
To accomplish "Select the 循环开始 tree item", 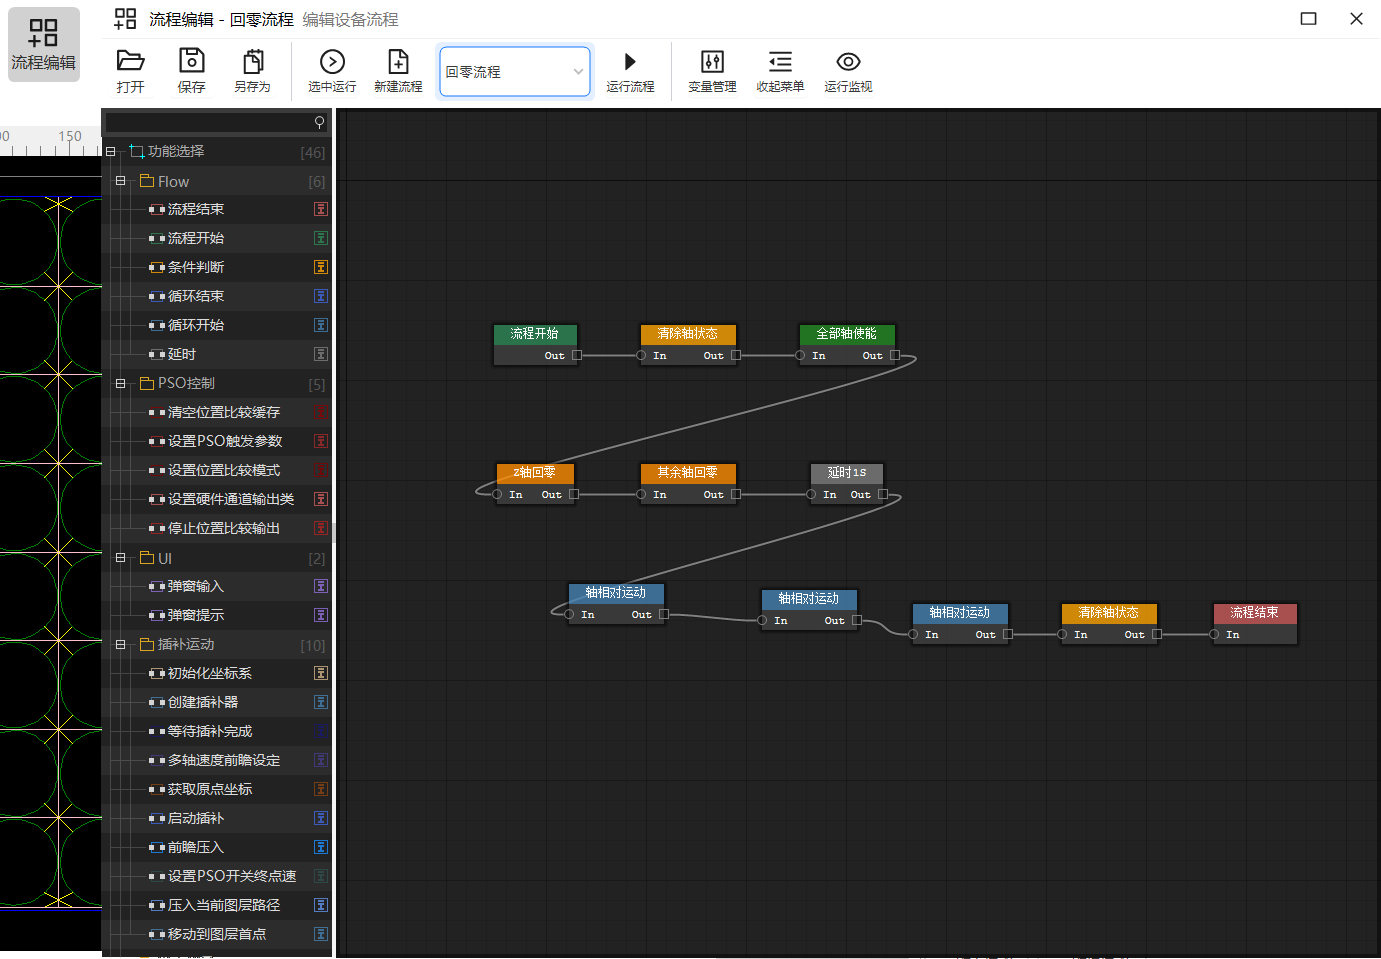I will (x=196, y=325).
